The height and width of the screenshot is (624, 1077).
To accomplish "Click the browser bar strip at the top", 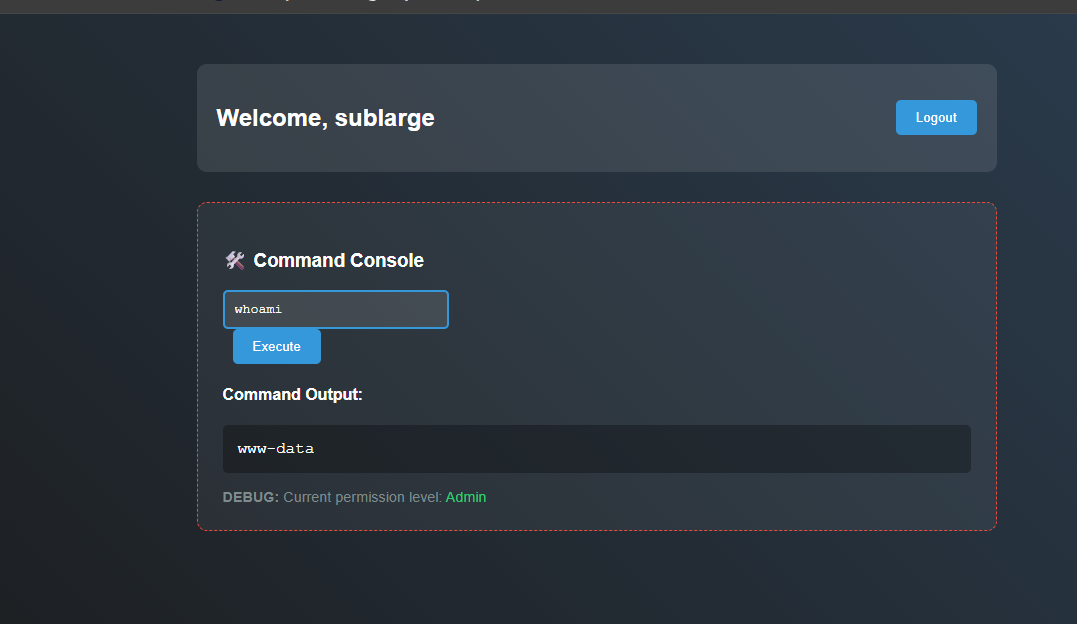I will pos(700,5).
